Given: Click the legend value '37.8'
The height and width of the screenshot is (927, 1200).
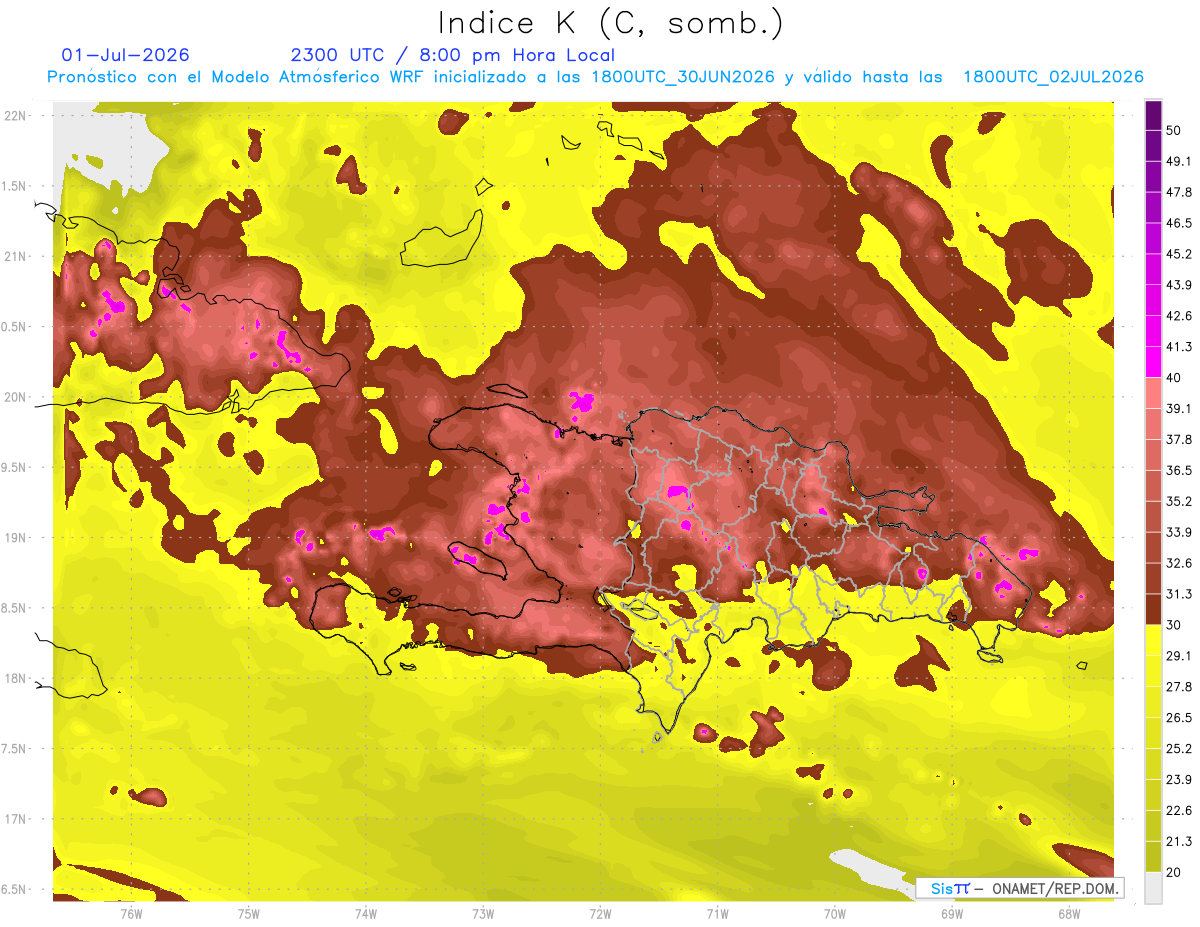Looking at the screenshot, I should point(1177,439).
